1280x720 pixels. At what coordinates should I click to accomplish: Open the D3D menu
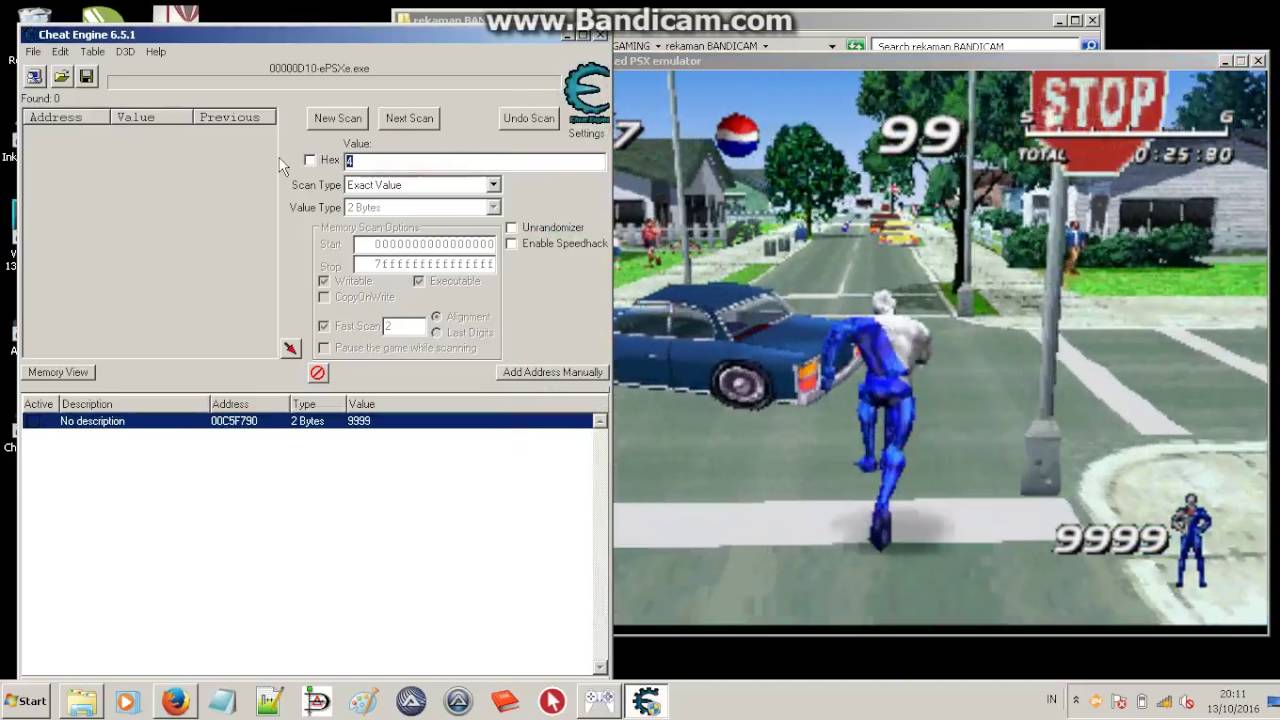(x=125, y=51)
